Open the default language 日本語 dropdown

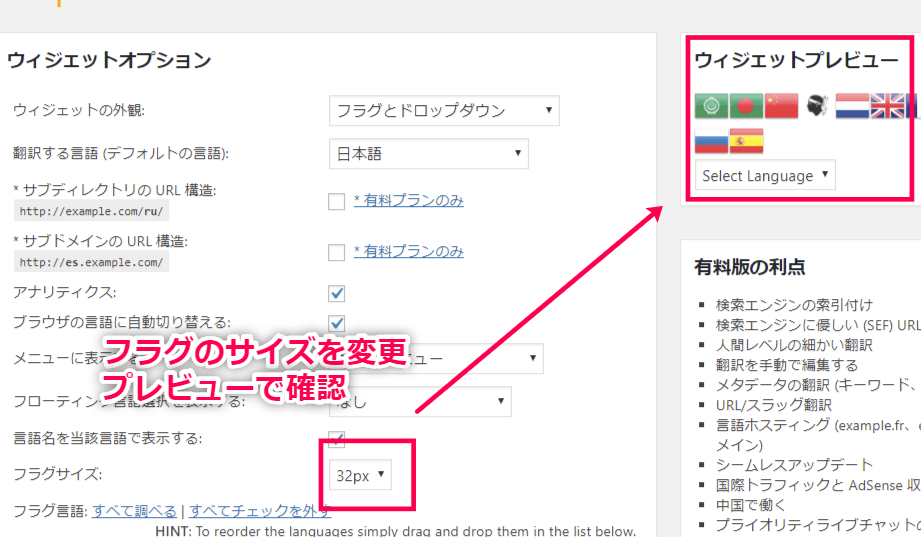[x=428, y=154]
